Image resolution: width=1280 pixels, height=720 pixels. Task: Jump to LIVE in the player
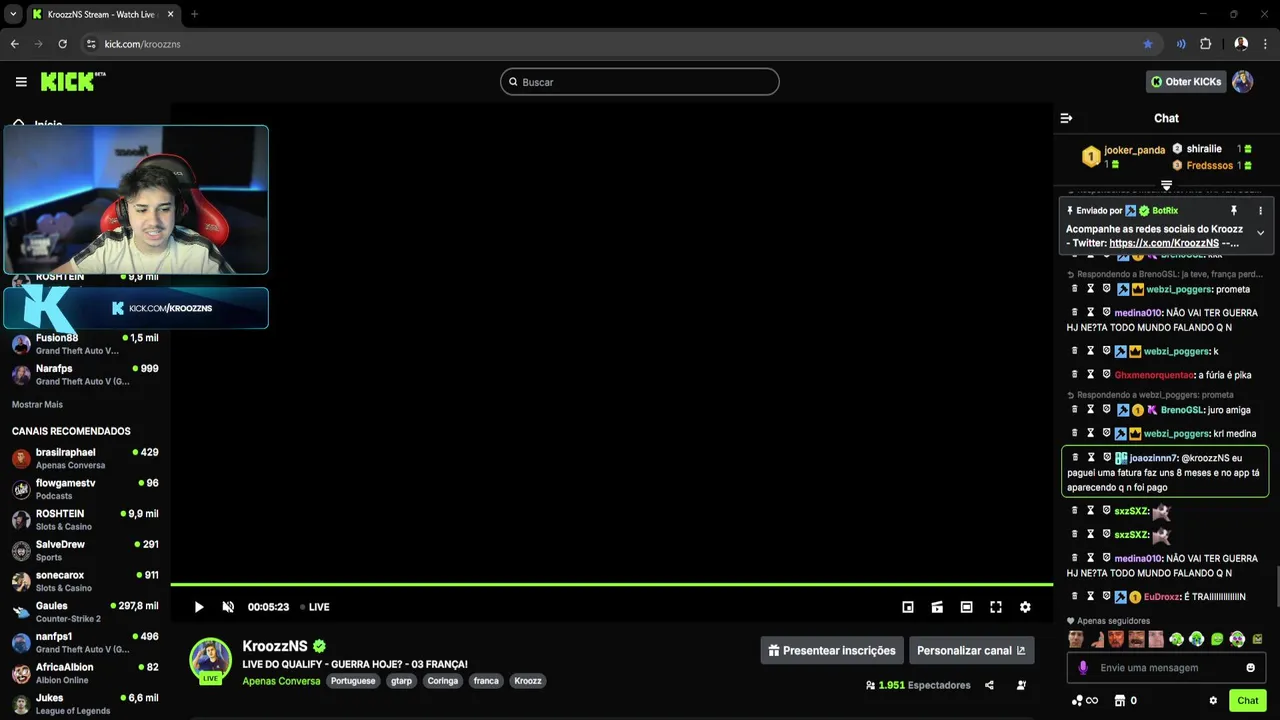[315, 607]
